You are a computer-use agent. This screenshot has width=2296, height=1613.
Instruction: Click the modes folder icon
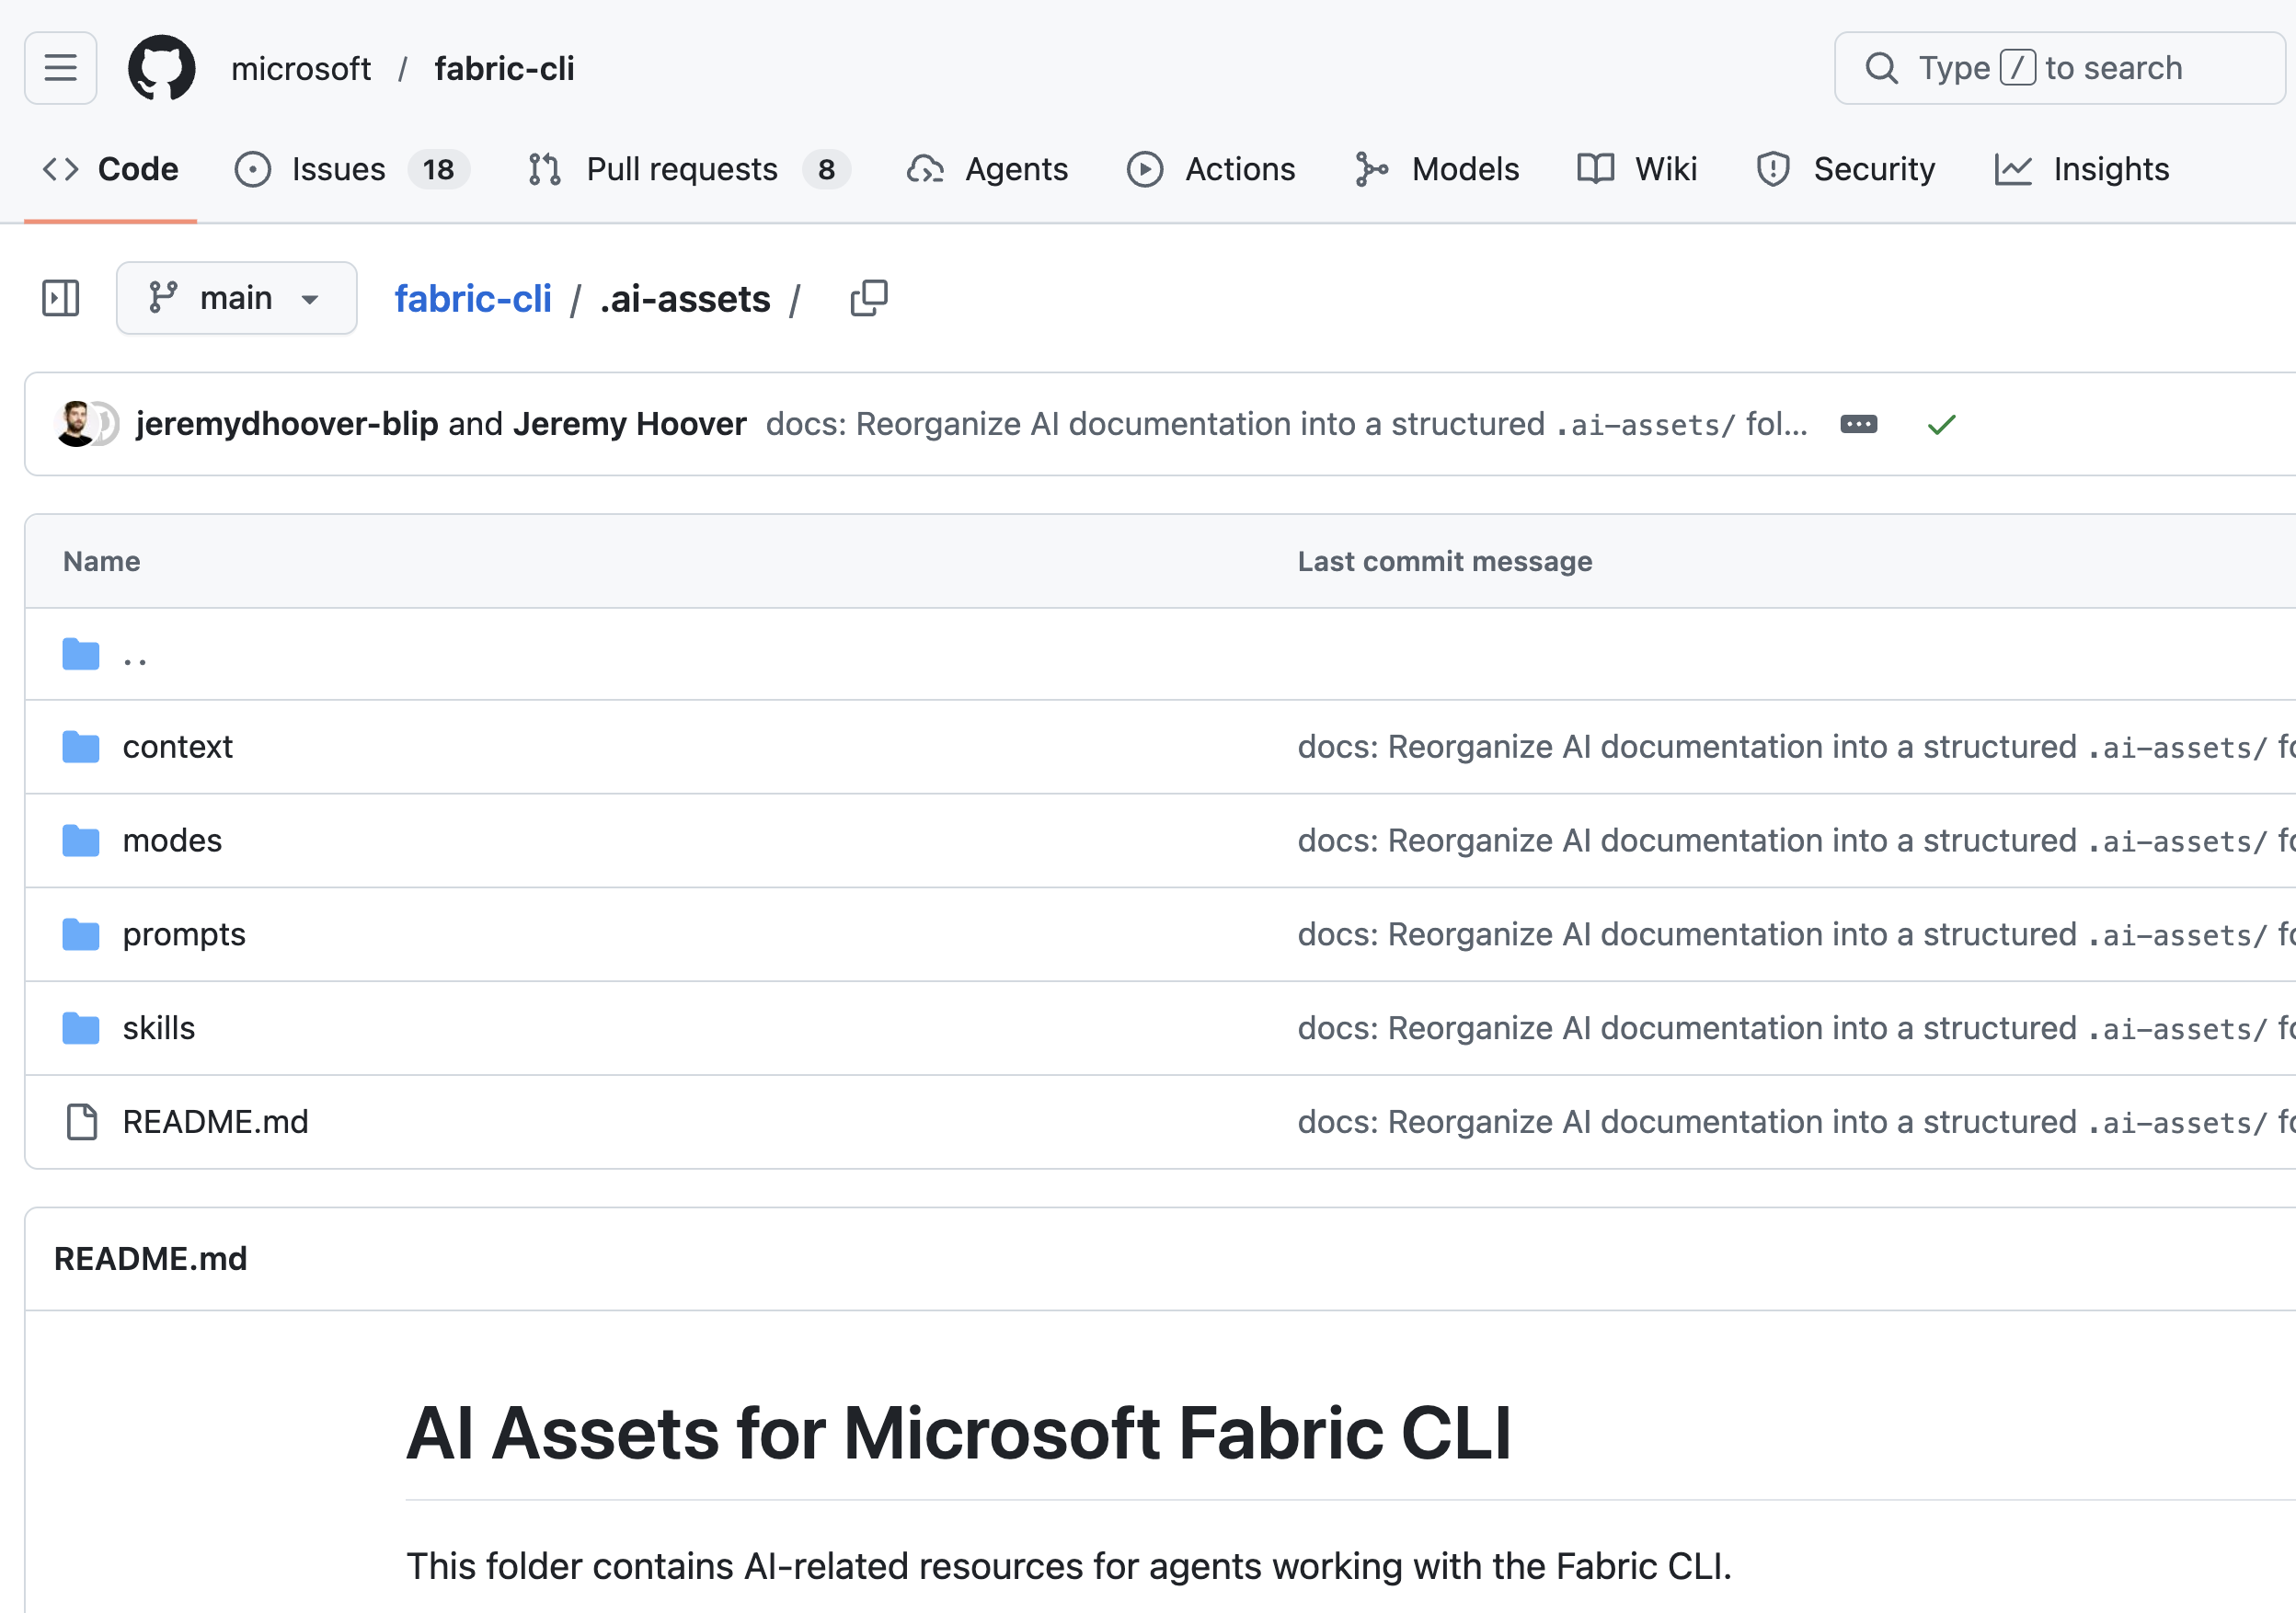coord(81,841)
